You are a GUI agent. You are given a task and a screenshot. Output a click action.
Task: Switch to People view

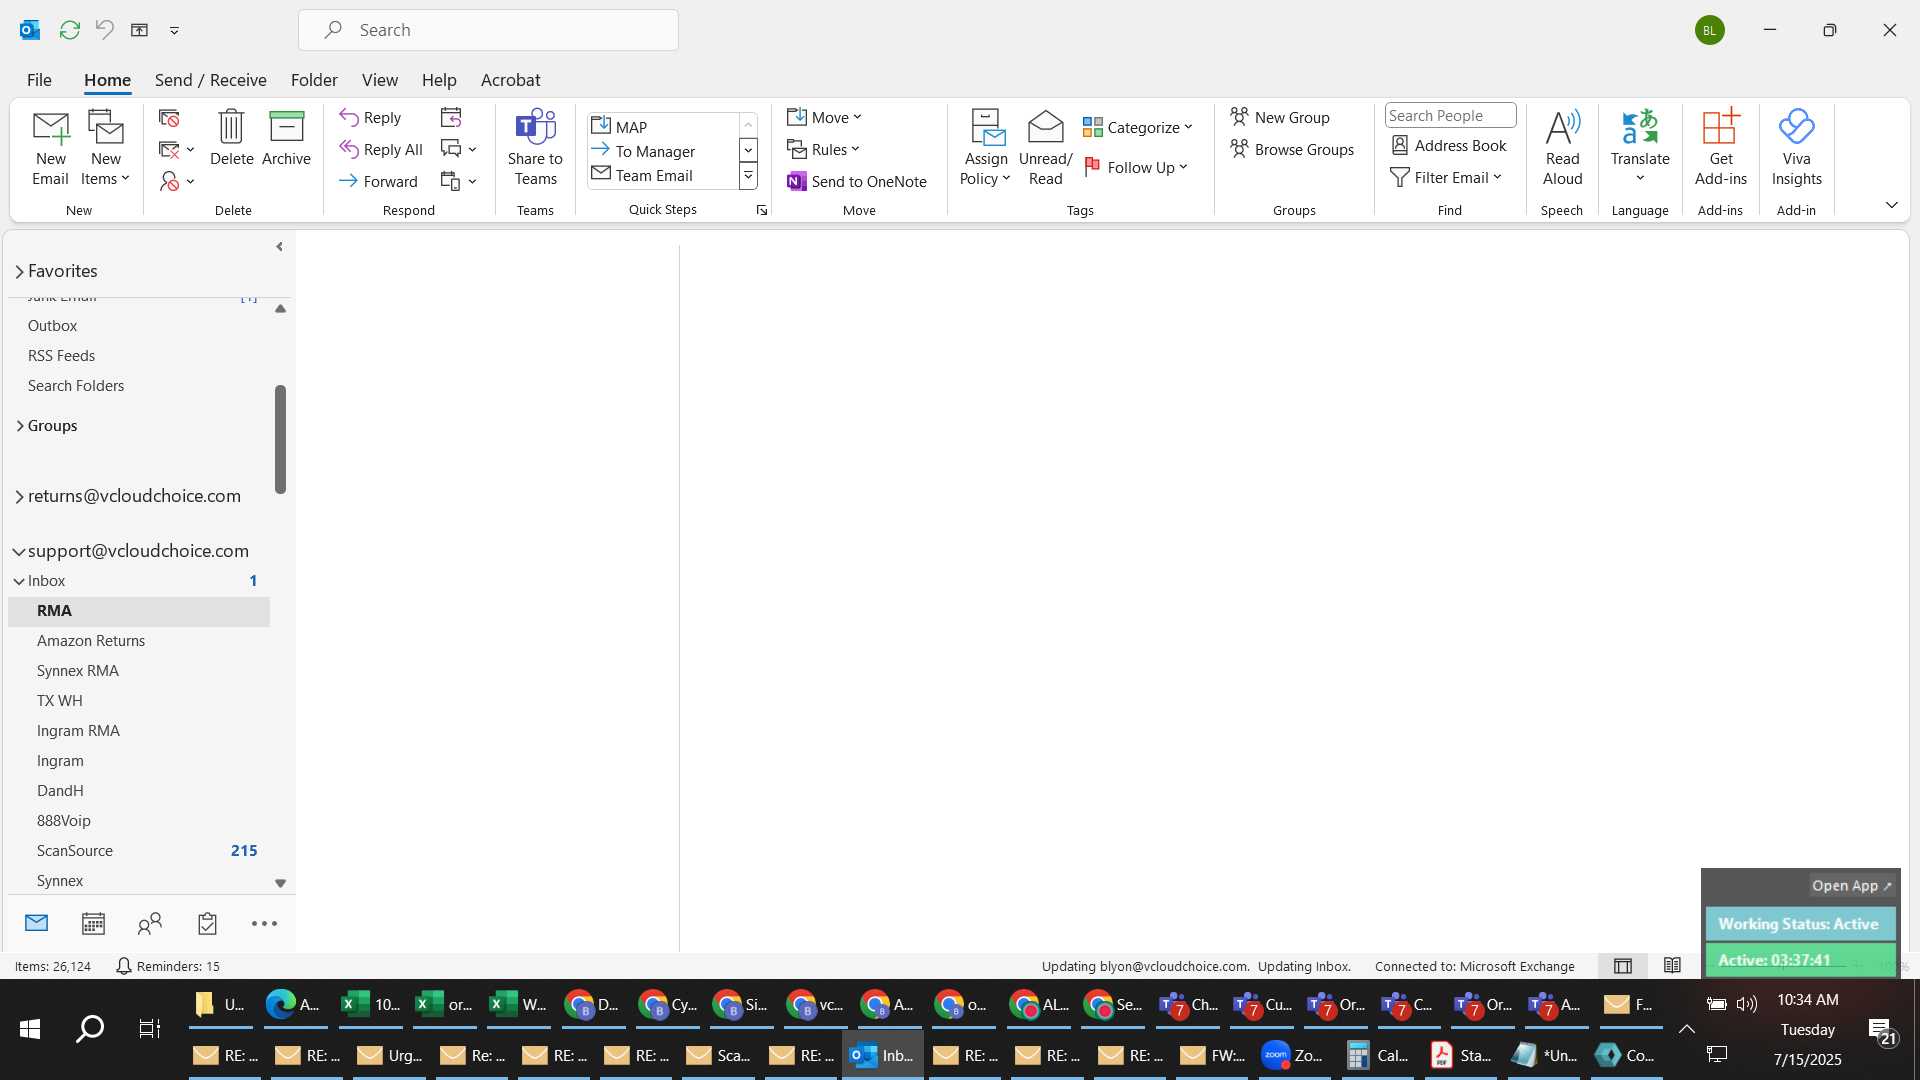(x=150, y=924)
